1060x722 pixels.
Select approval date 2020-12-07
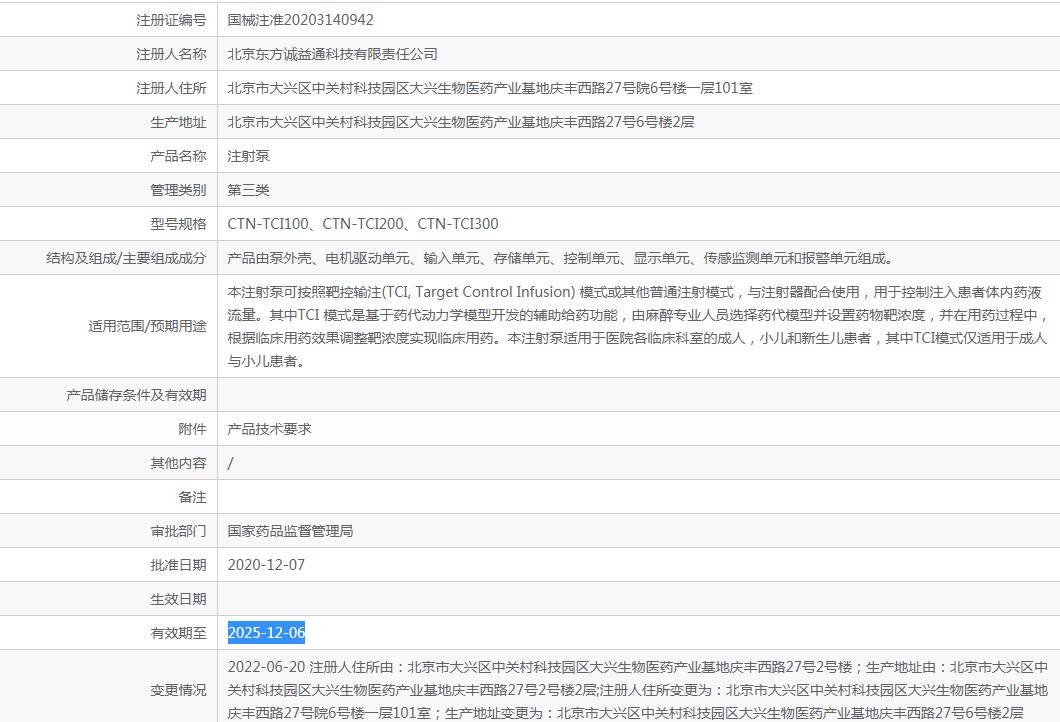pos(266,565)
